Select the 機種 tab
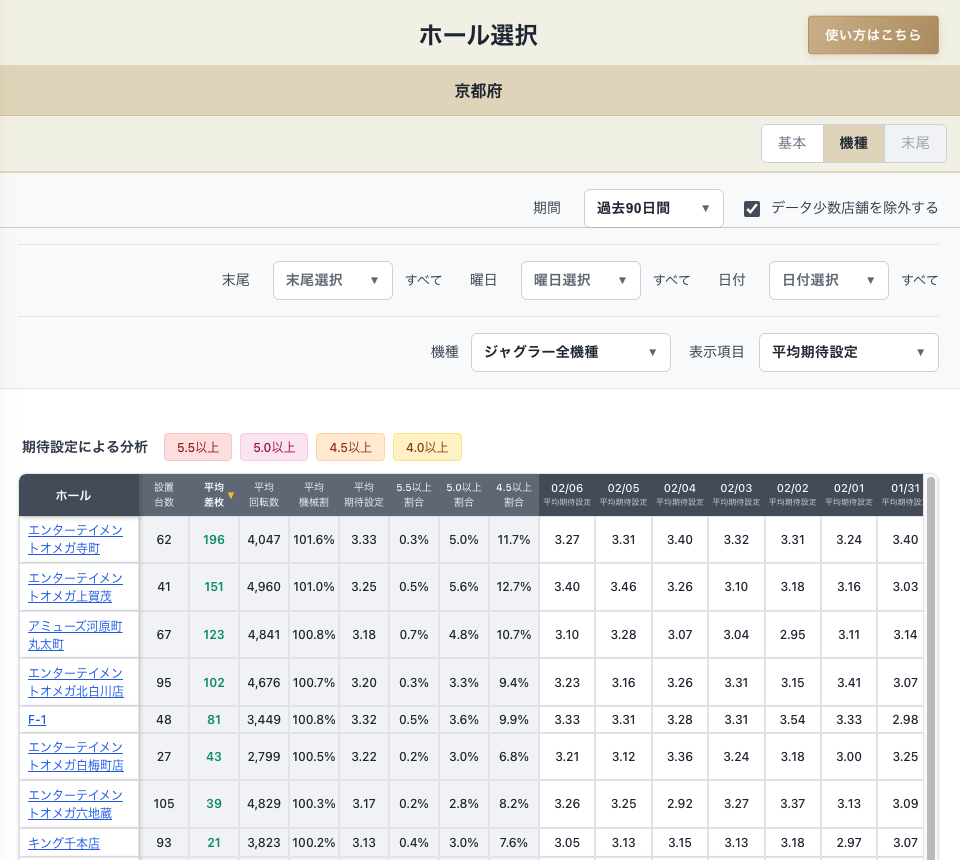Image resolution: width=960 pixels, height=860 pixels. click(853, 143)
